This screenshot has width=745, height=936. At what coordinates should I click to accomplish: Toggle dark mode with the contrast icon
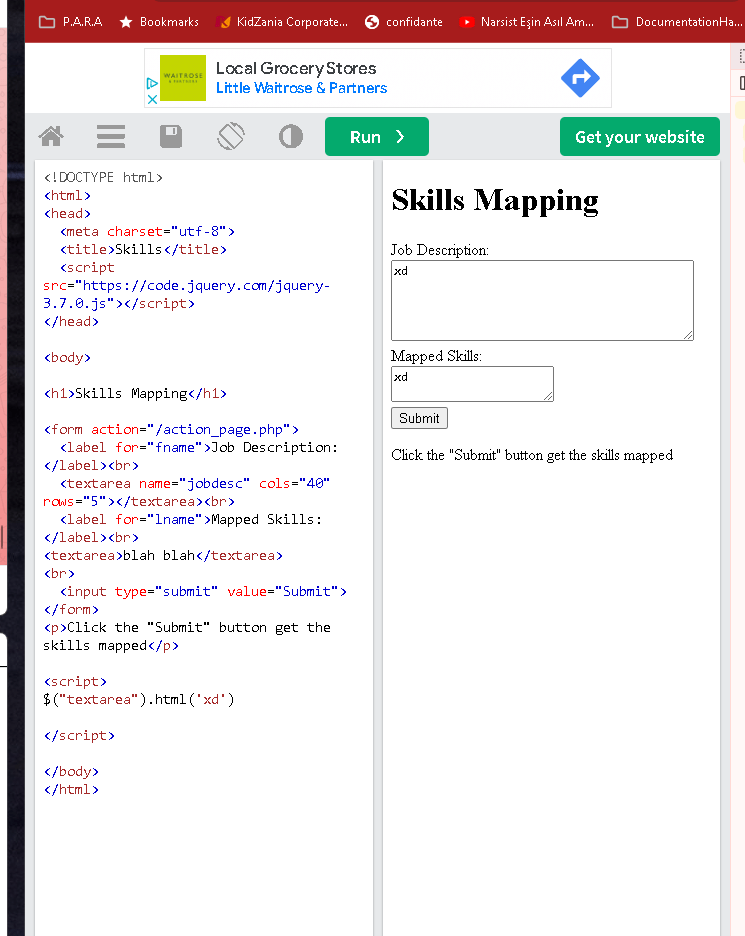tap(291, 137)
